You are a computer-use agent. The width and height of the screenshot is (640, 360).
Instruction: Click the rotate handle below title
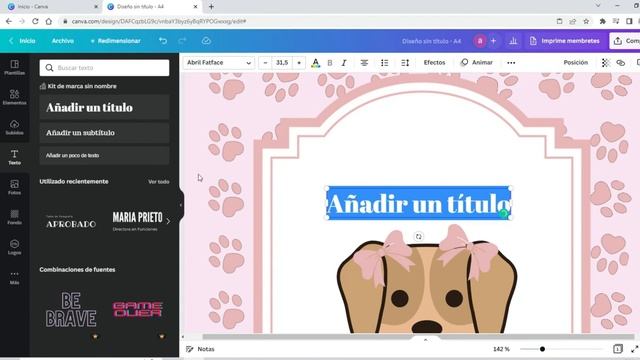pos(418,236)
